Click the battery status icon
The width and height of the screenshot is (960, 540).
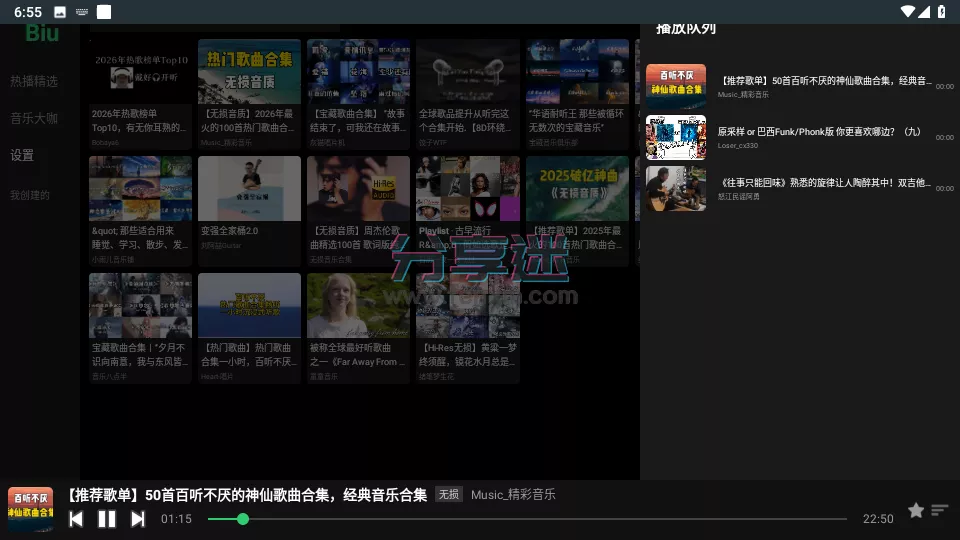click(x=942, y=12)
